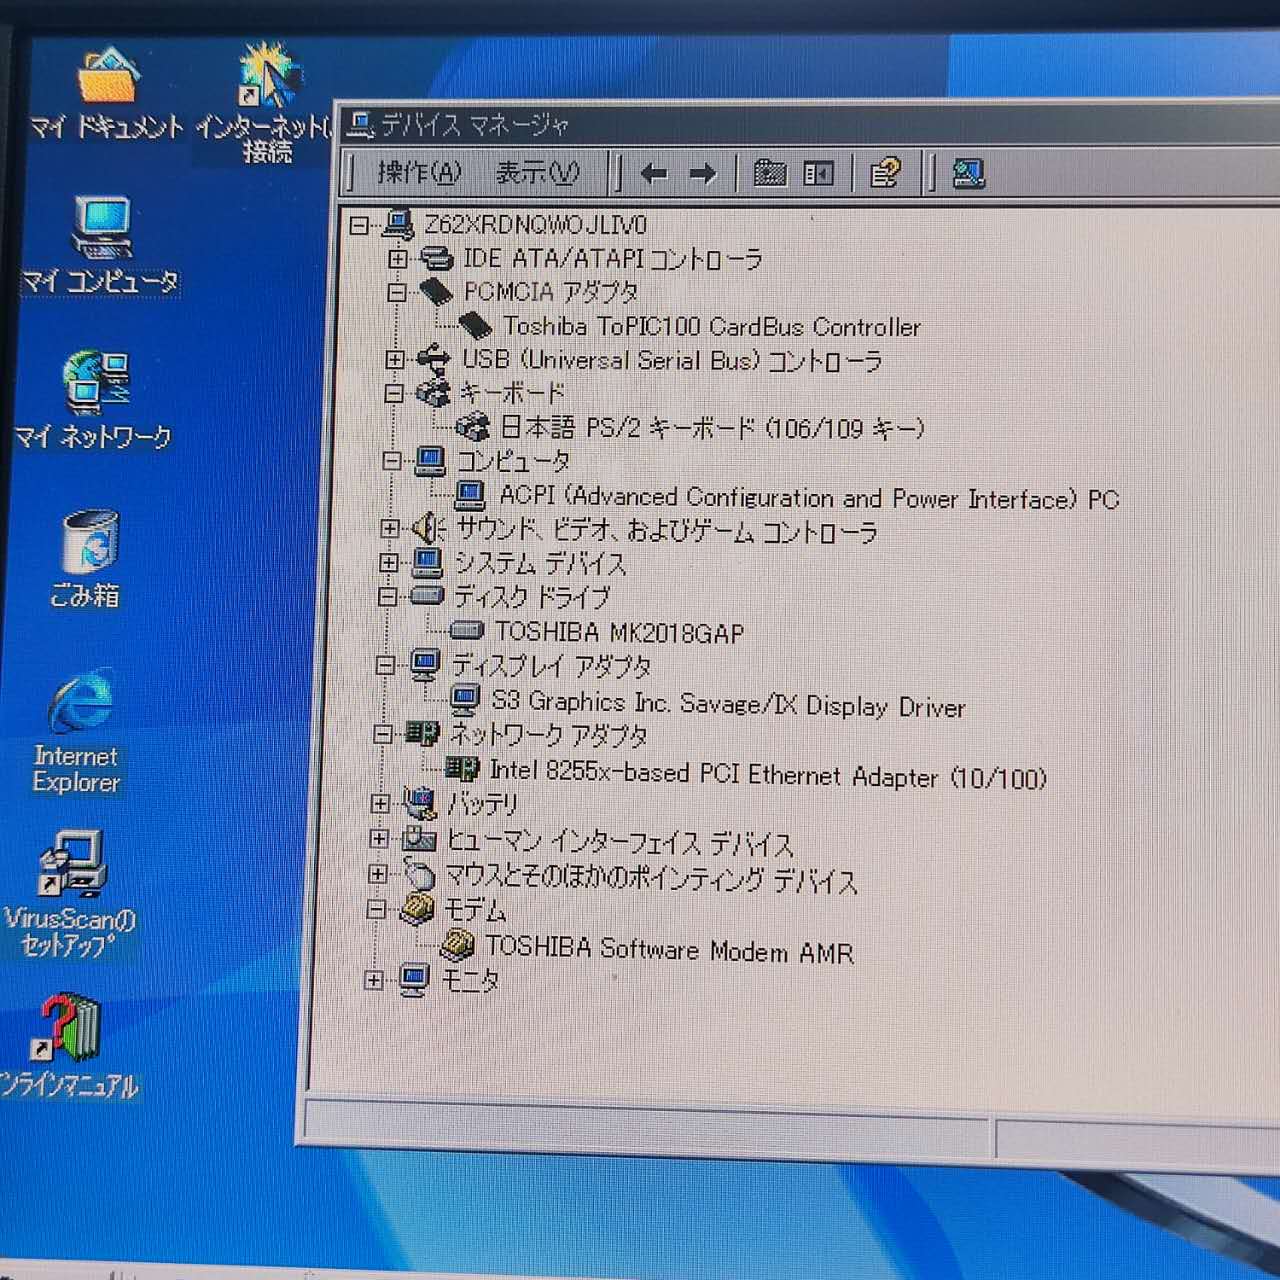Select the キーボード category icon
This screenshot has width=1280, height=1280.
tap(432, 393)
